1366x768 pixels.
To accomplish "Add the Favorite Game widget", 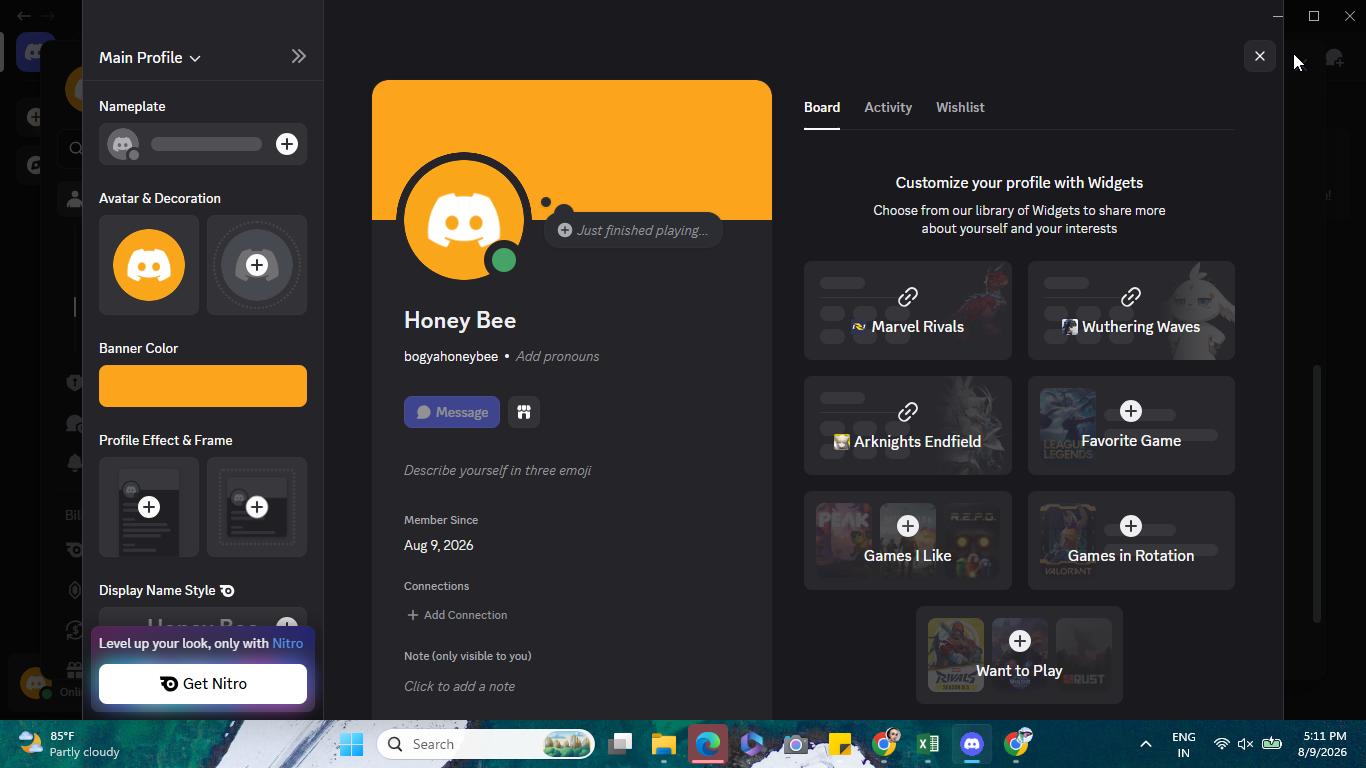I will tap(1131, 426).
